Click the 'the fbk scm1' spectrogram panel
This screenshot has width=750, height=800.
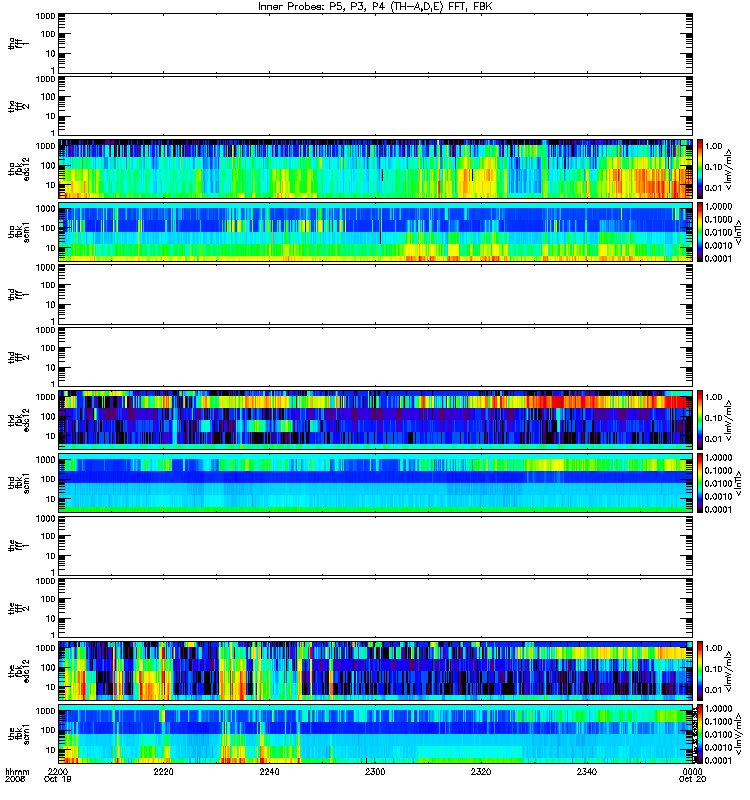(x=376, y=734)
